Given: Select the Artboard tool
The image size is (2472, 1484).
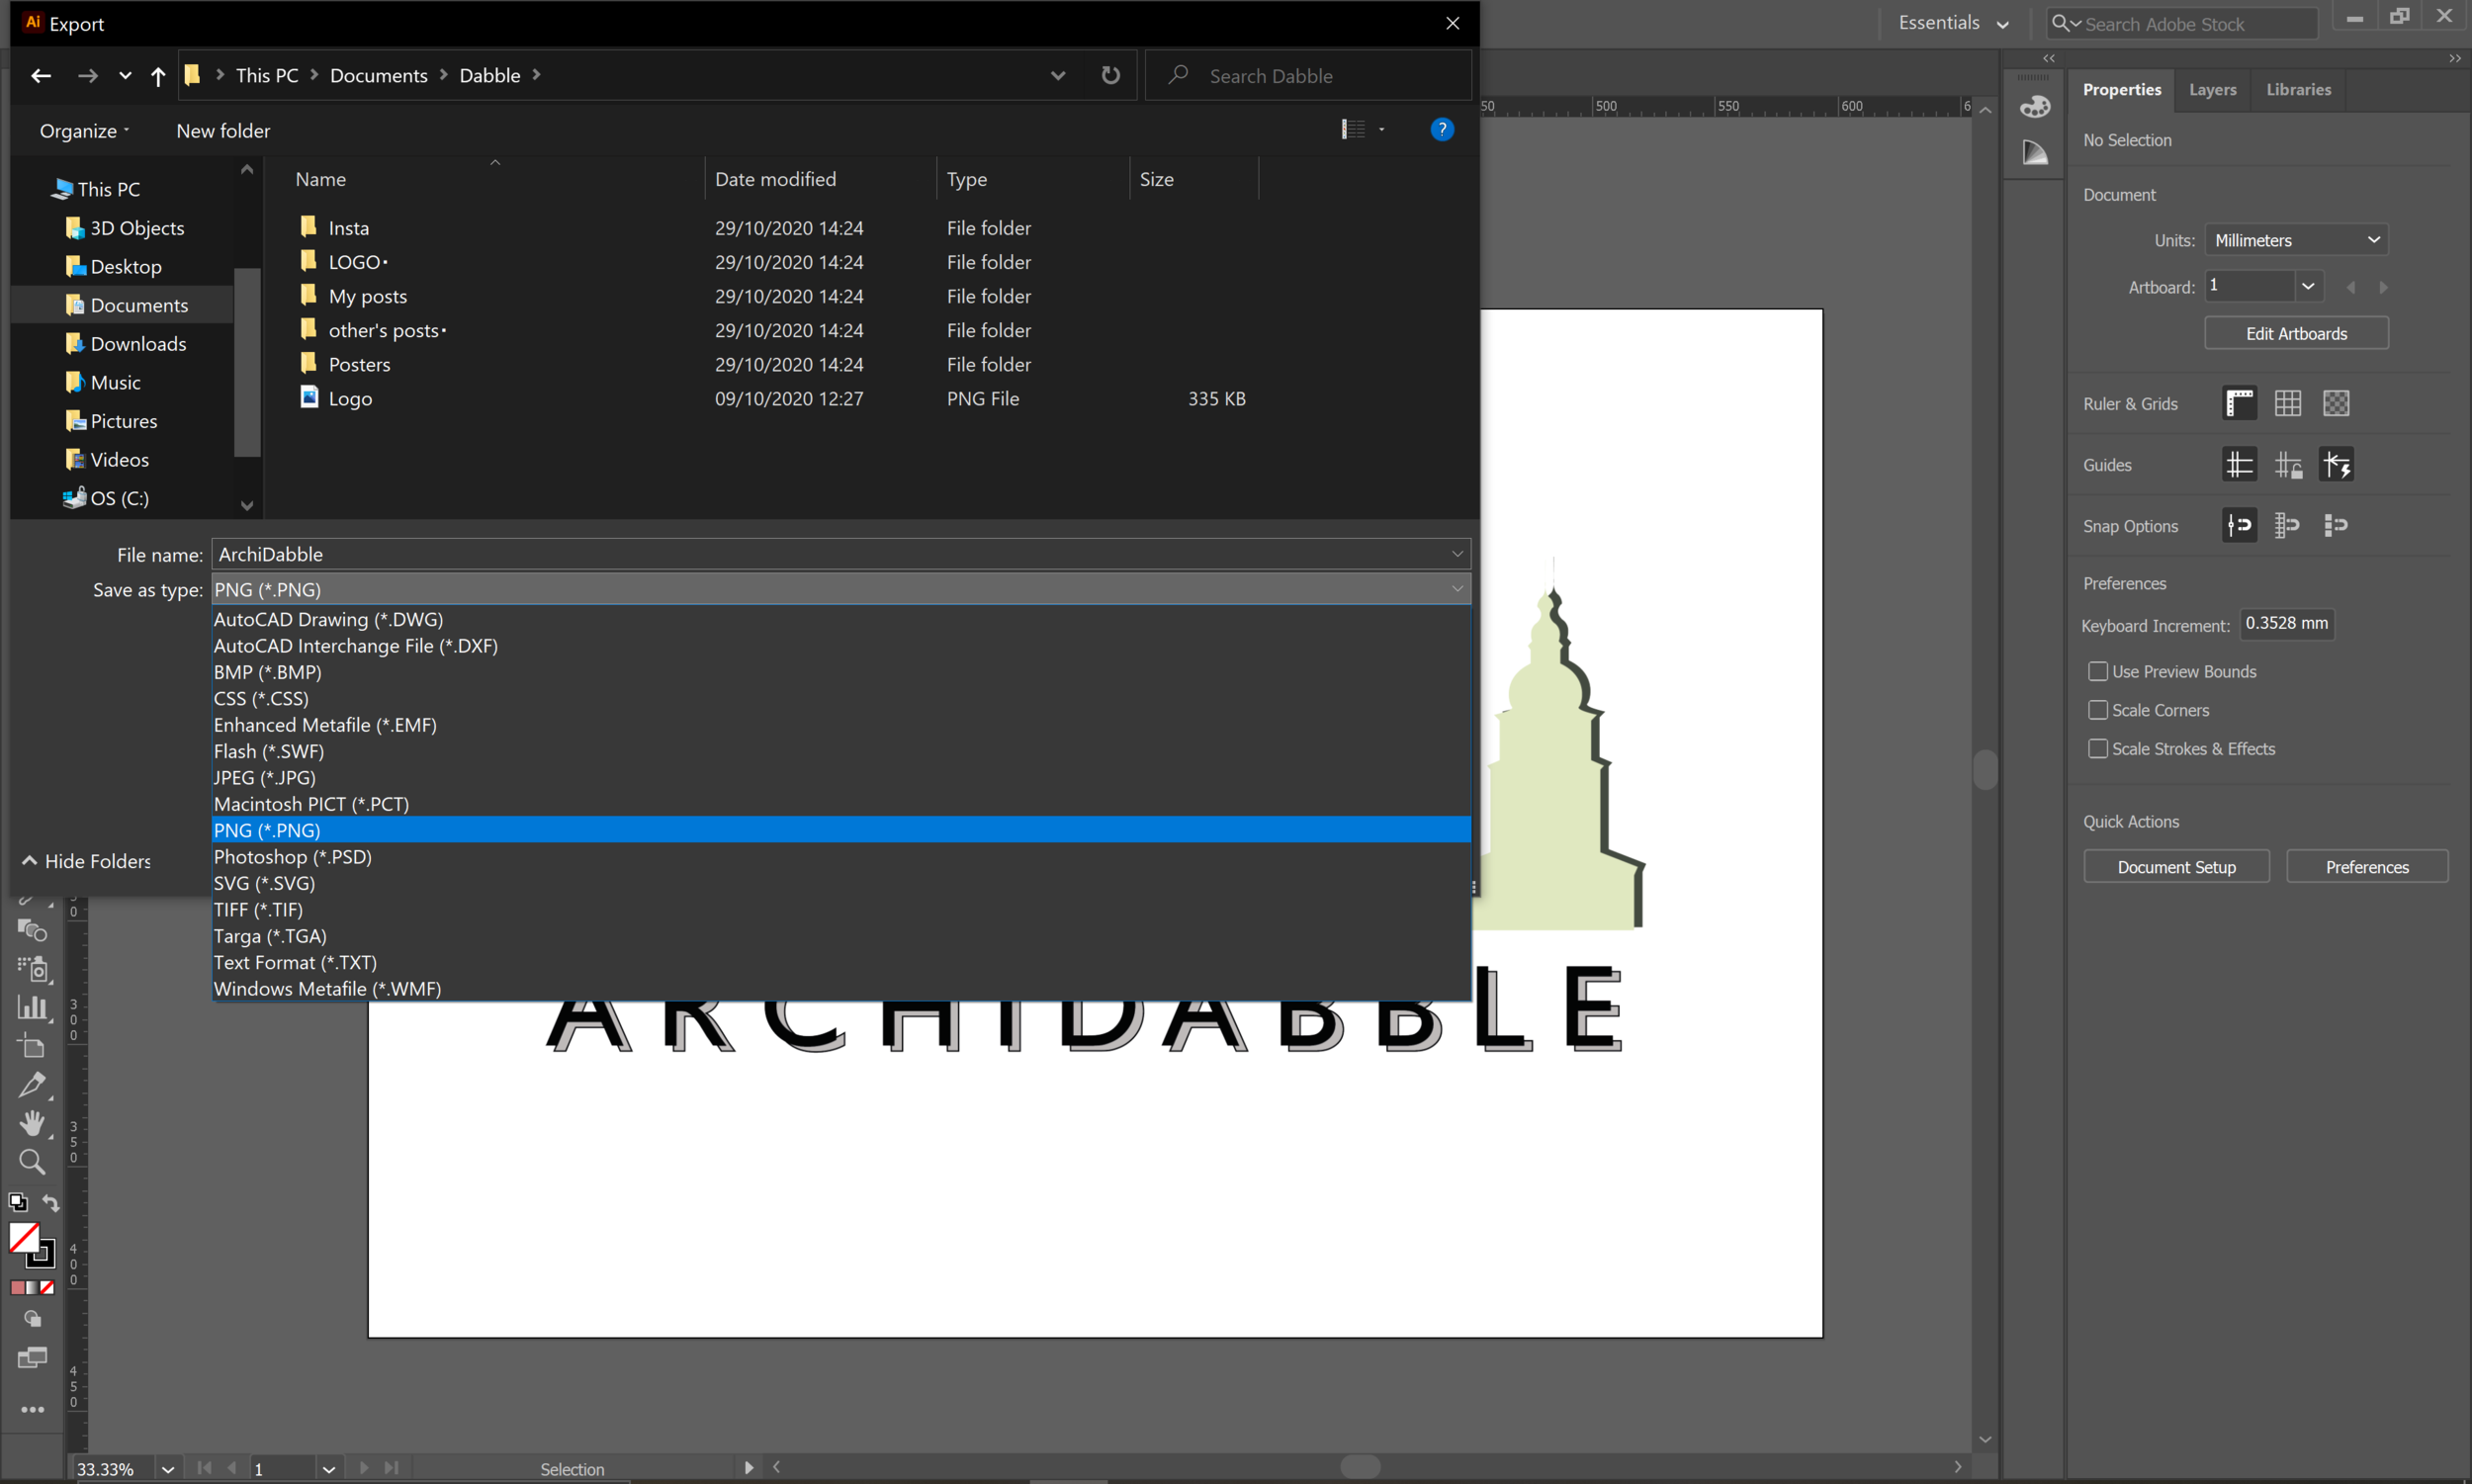Looking at the screenshot, I should pyautogui.click(x=32, y=1046).
